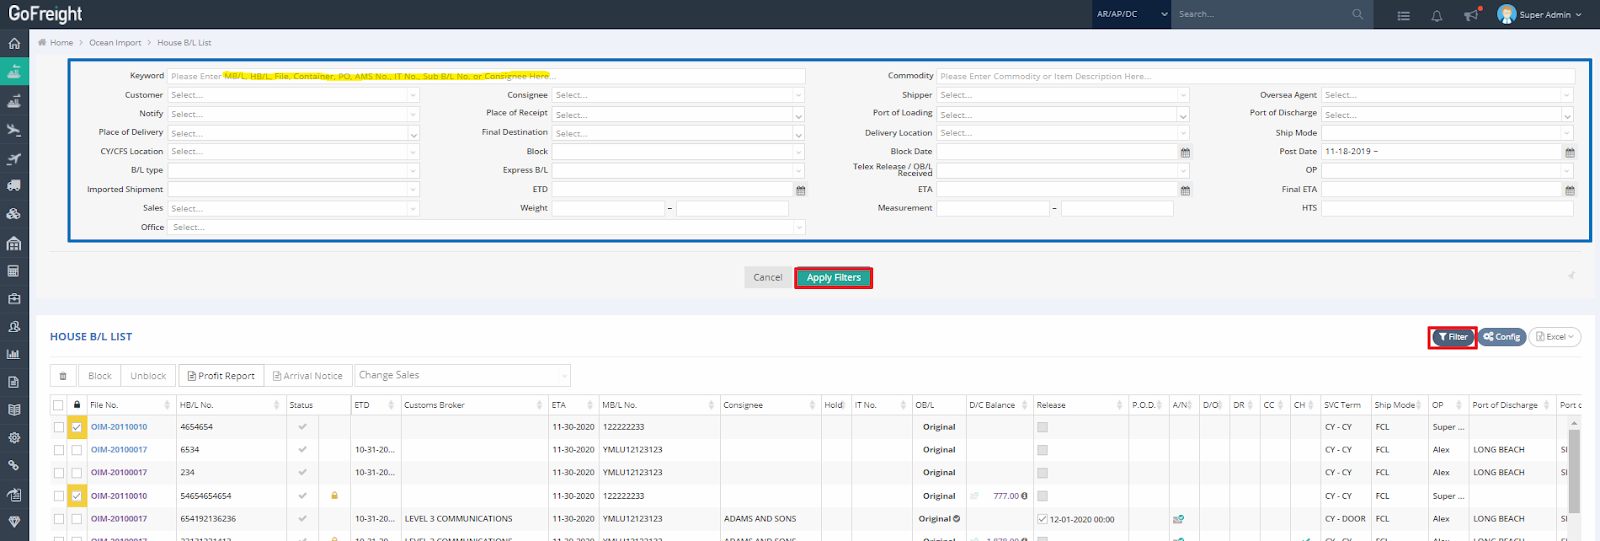This screenshot has width=1600, height=541.
Task: Click into the Keyword input field
Action: (x=486, y=76)
